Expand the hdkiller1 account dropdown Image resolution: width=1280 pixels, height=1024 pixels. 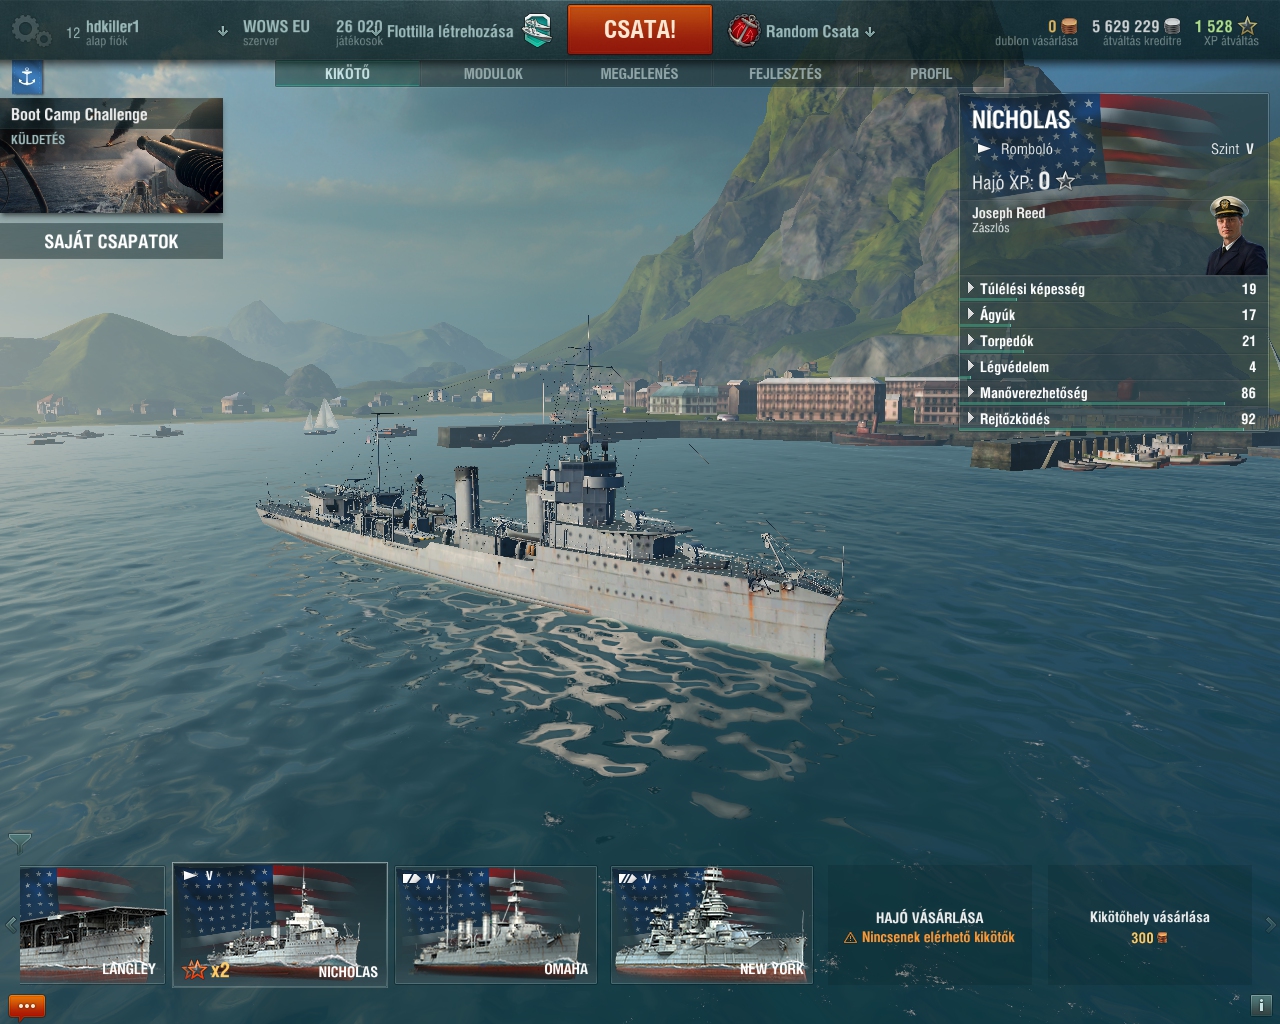pyautogui.click(x=222, y=31)
